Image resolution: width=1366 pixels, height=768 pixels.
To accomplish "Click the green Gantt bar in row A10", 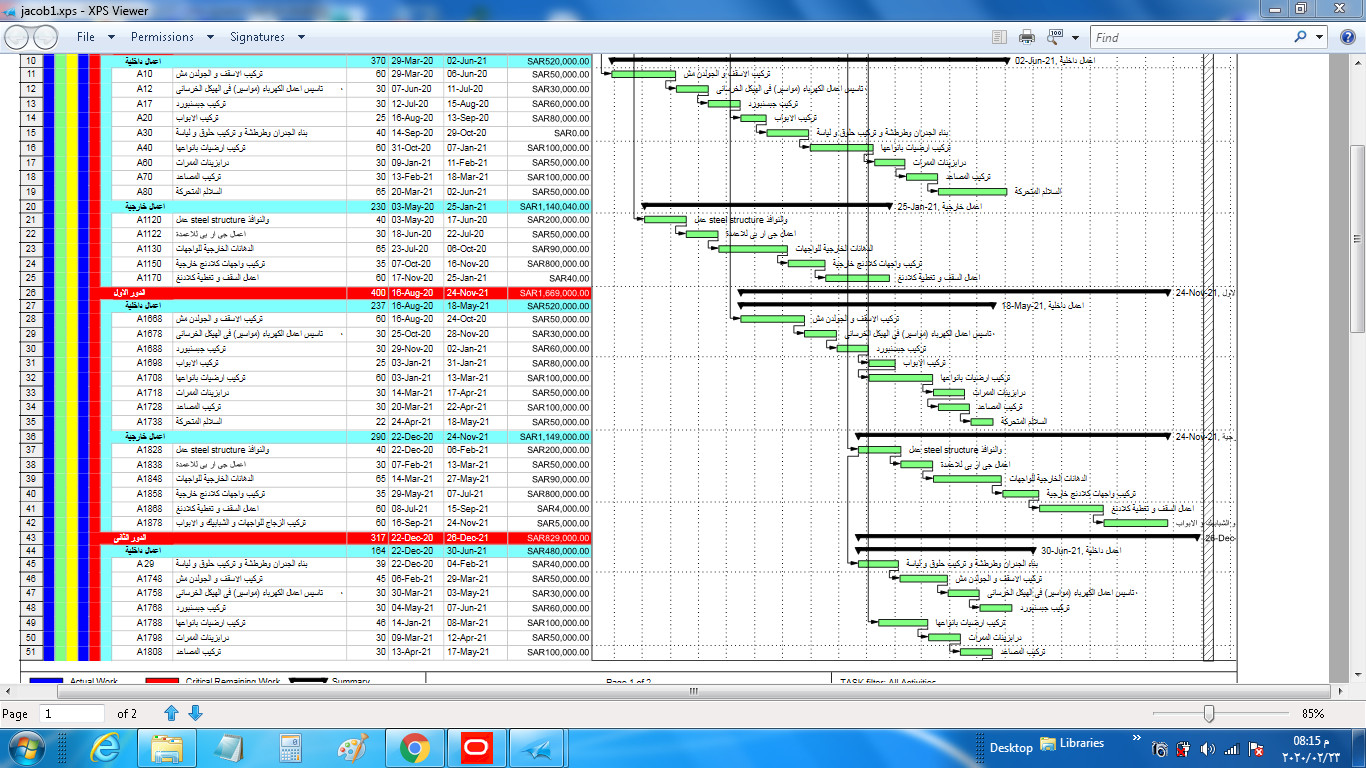I will tap(644, 74).
